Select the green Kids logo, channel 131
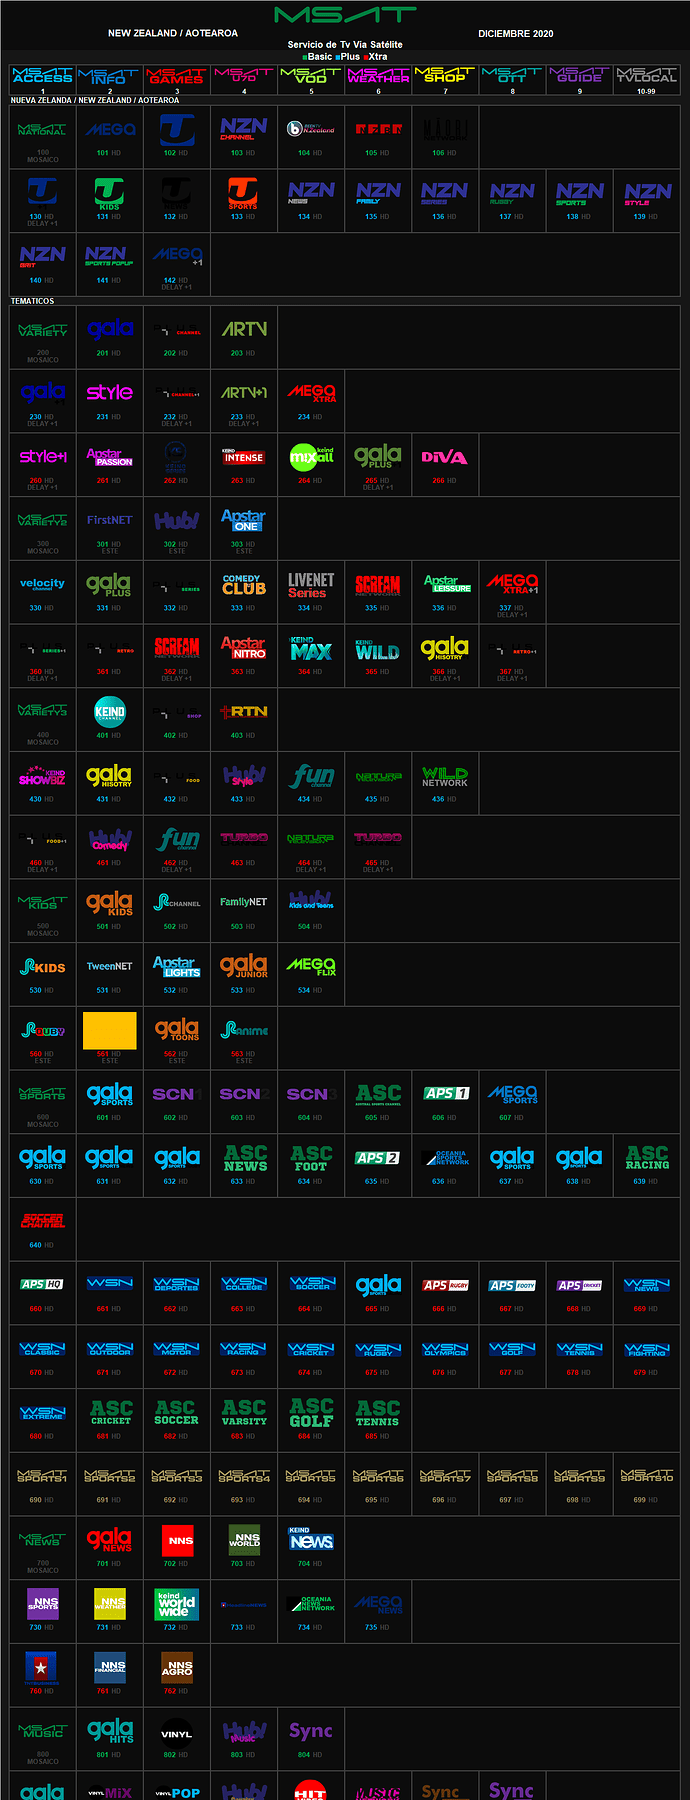690x1800 pixels. (x=110, y=192)
